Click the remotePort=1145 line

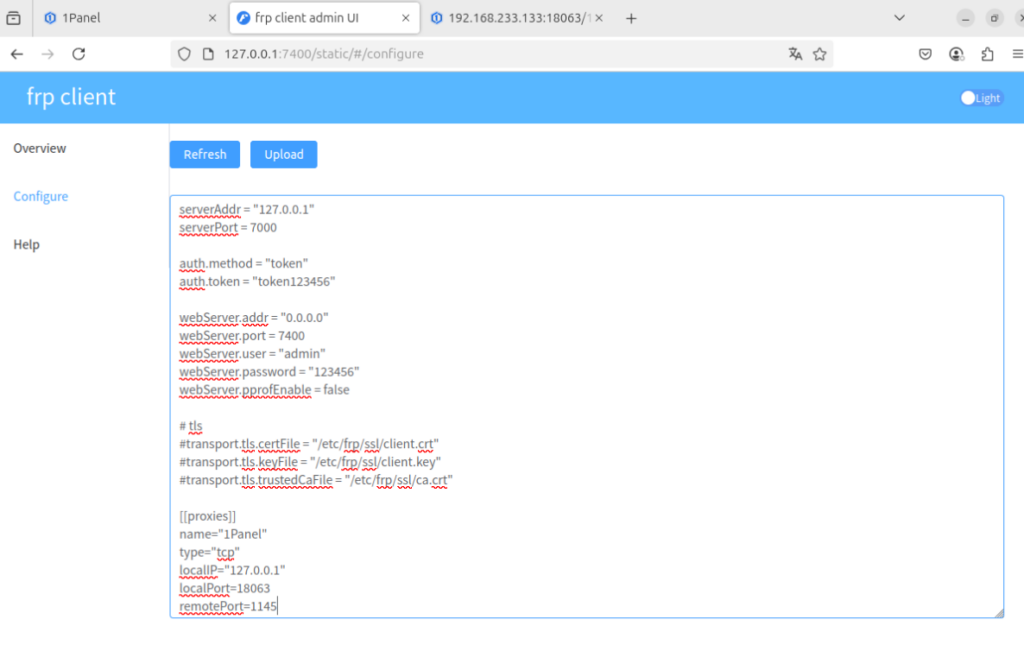point(228,607)
